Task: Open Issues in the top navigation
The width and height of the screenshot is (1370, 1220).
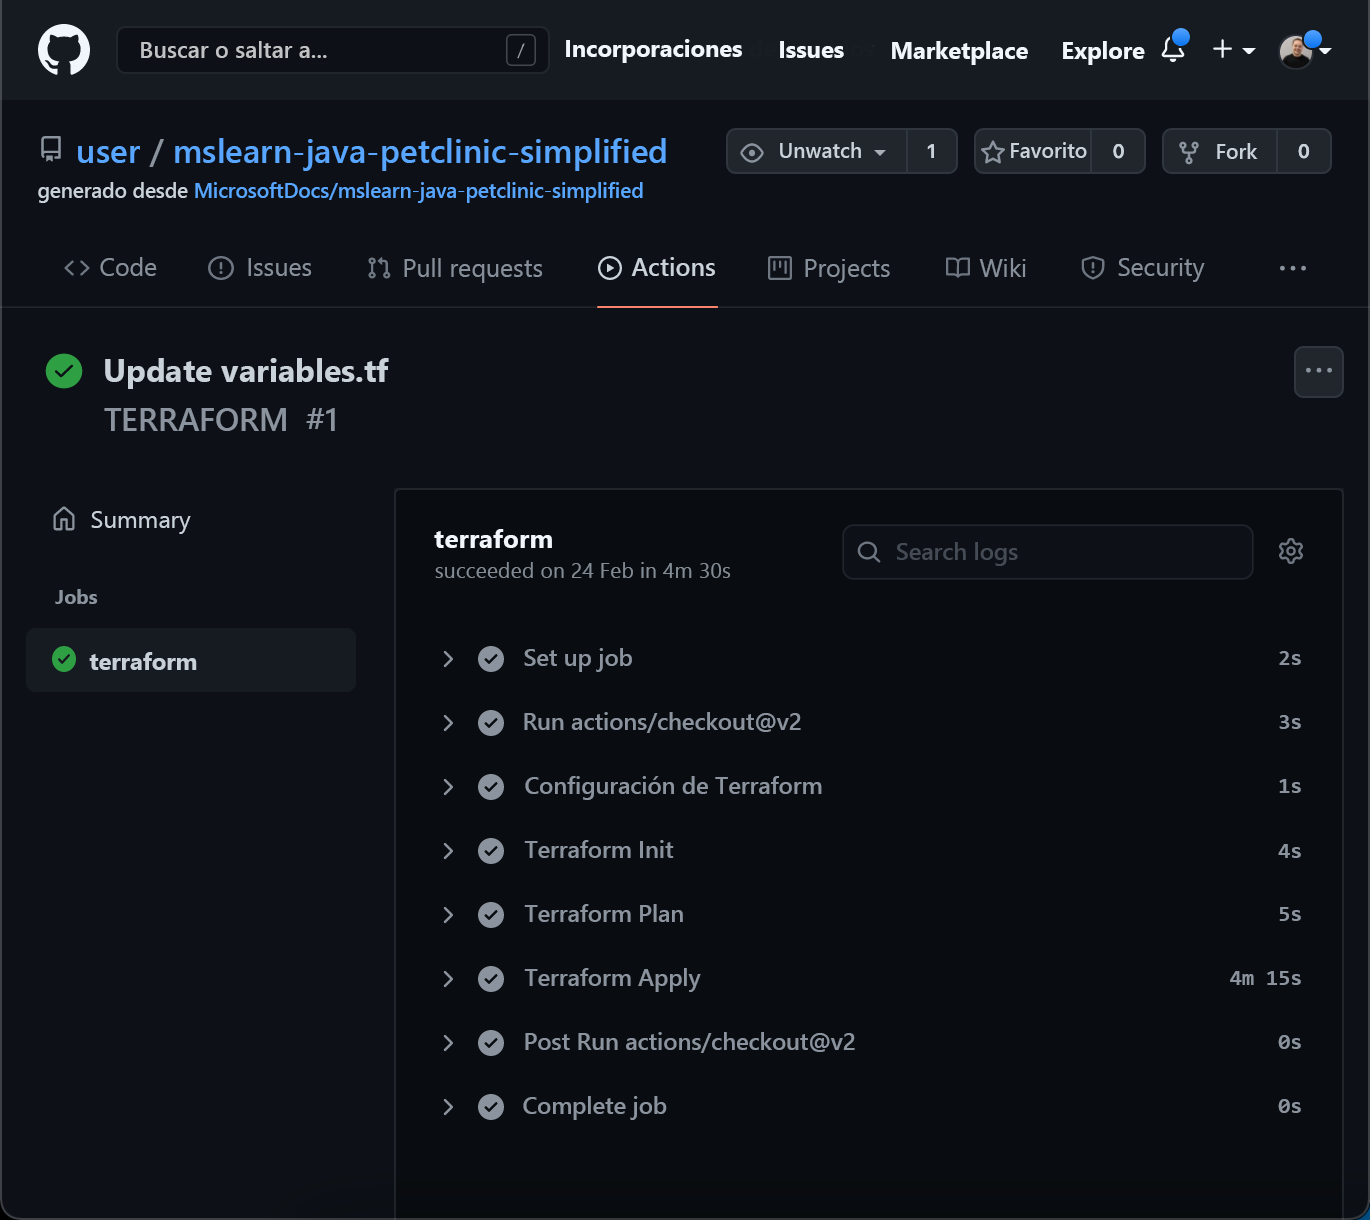Action: pos(811,50)
